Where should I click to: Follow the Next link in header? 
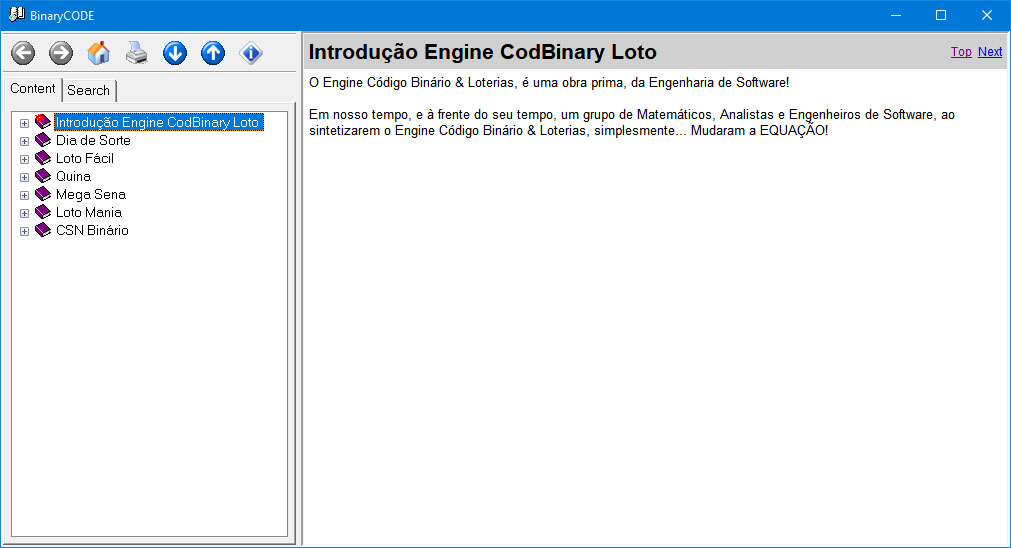[x=990, y=52]
